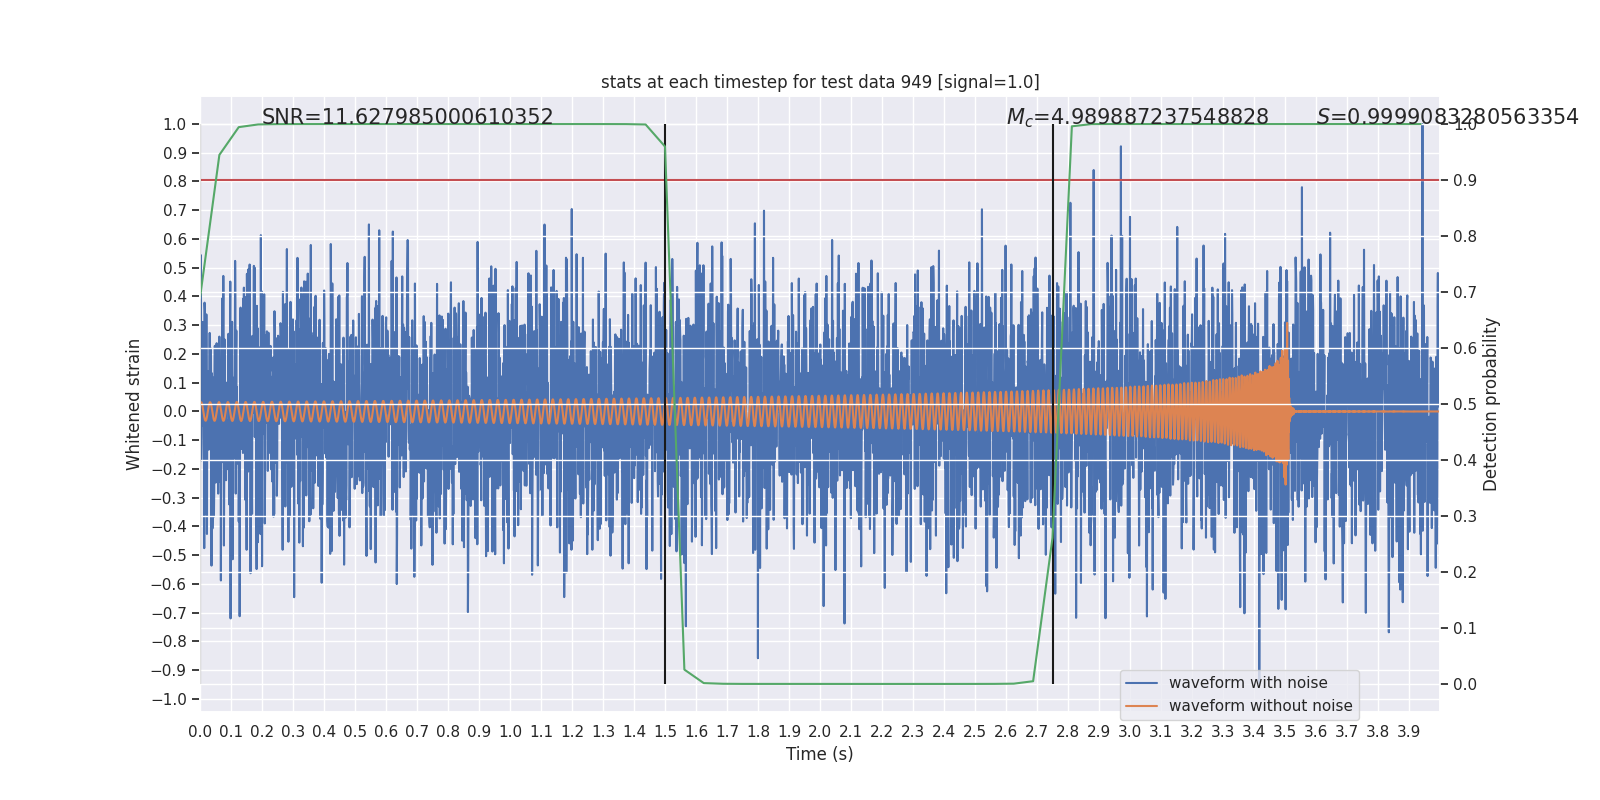Select the S=0.9999083280563354 annotation
1600x800 pixels.
tap(1447, 117)
